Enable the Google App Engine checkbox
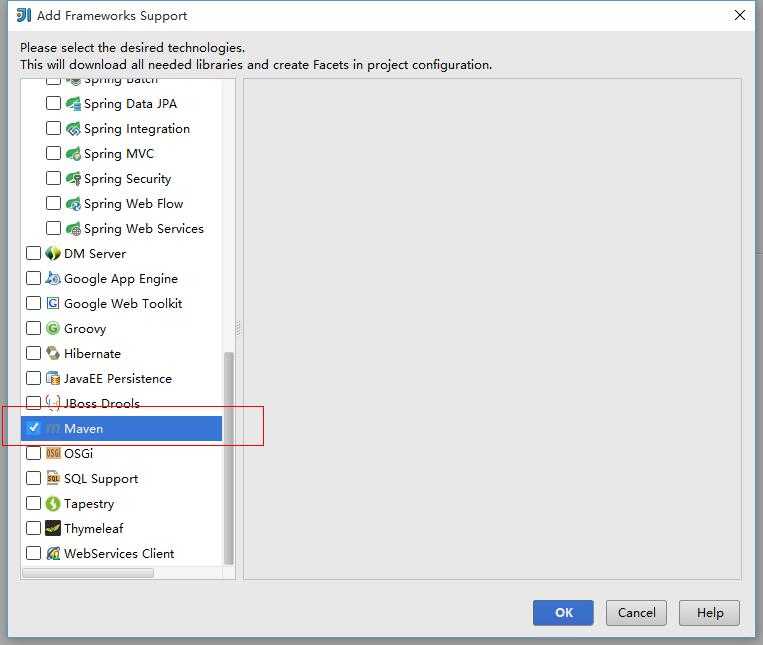The width and height of the screenshot is (763, 645). 33,278
